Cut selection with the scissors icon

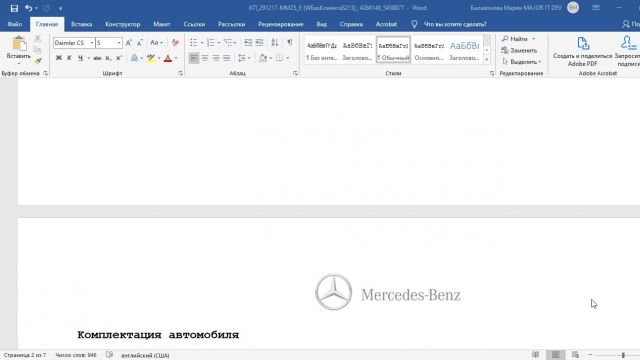(x=38, y=38)
